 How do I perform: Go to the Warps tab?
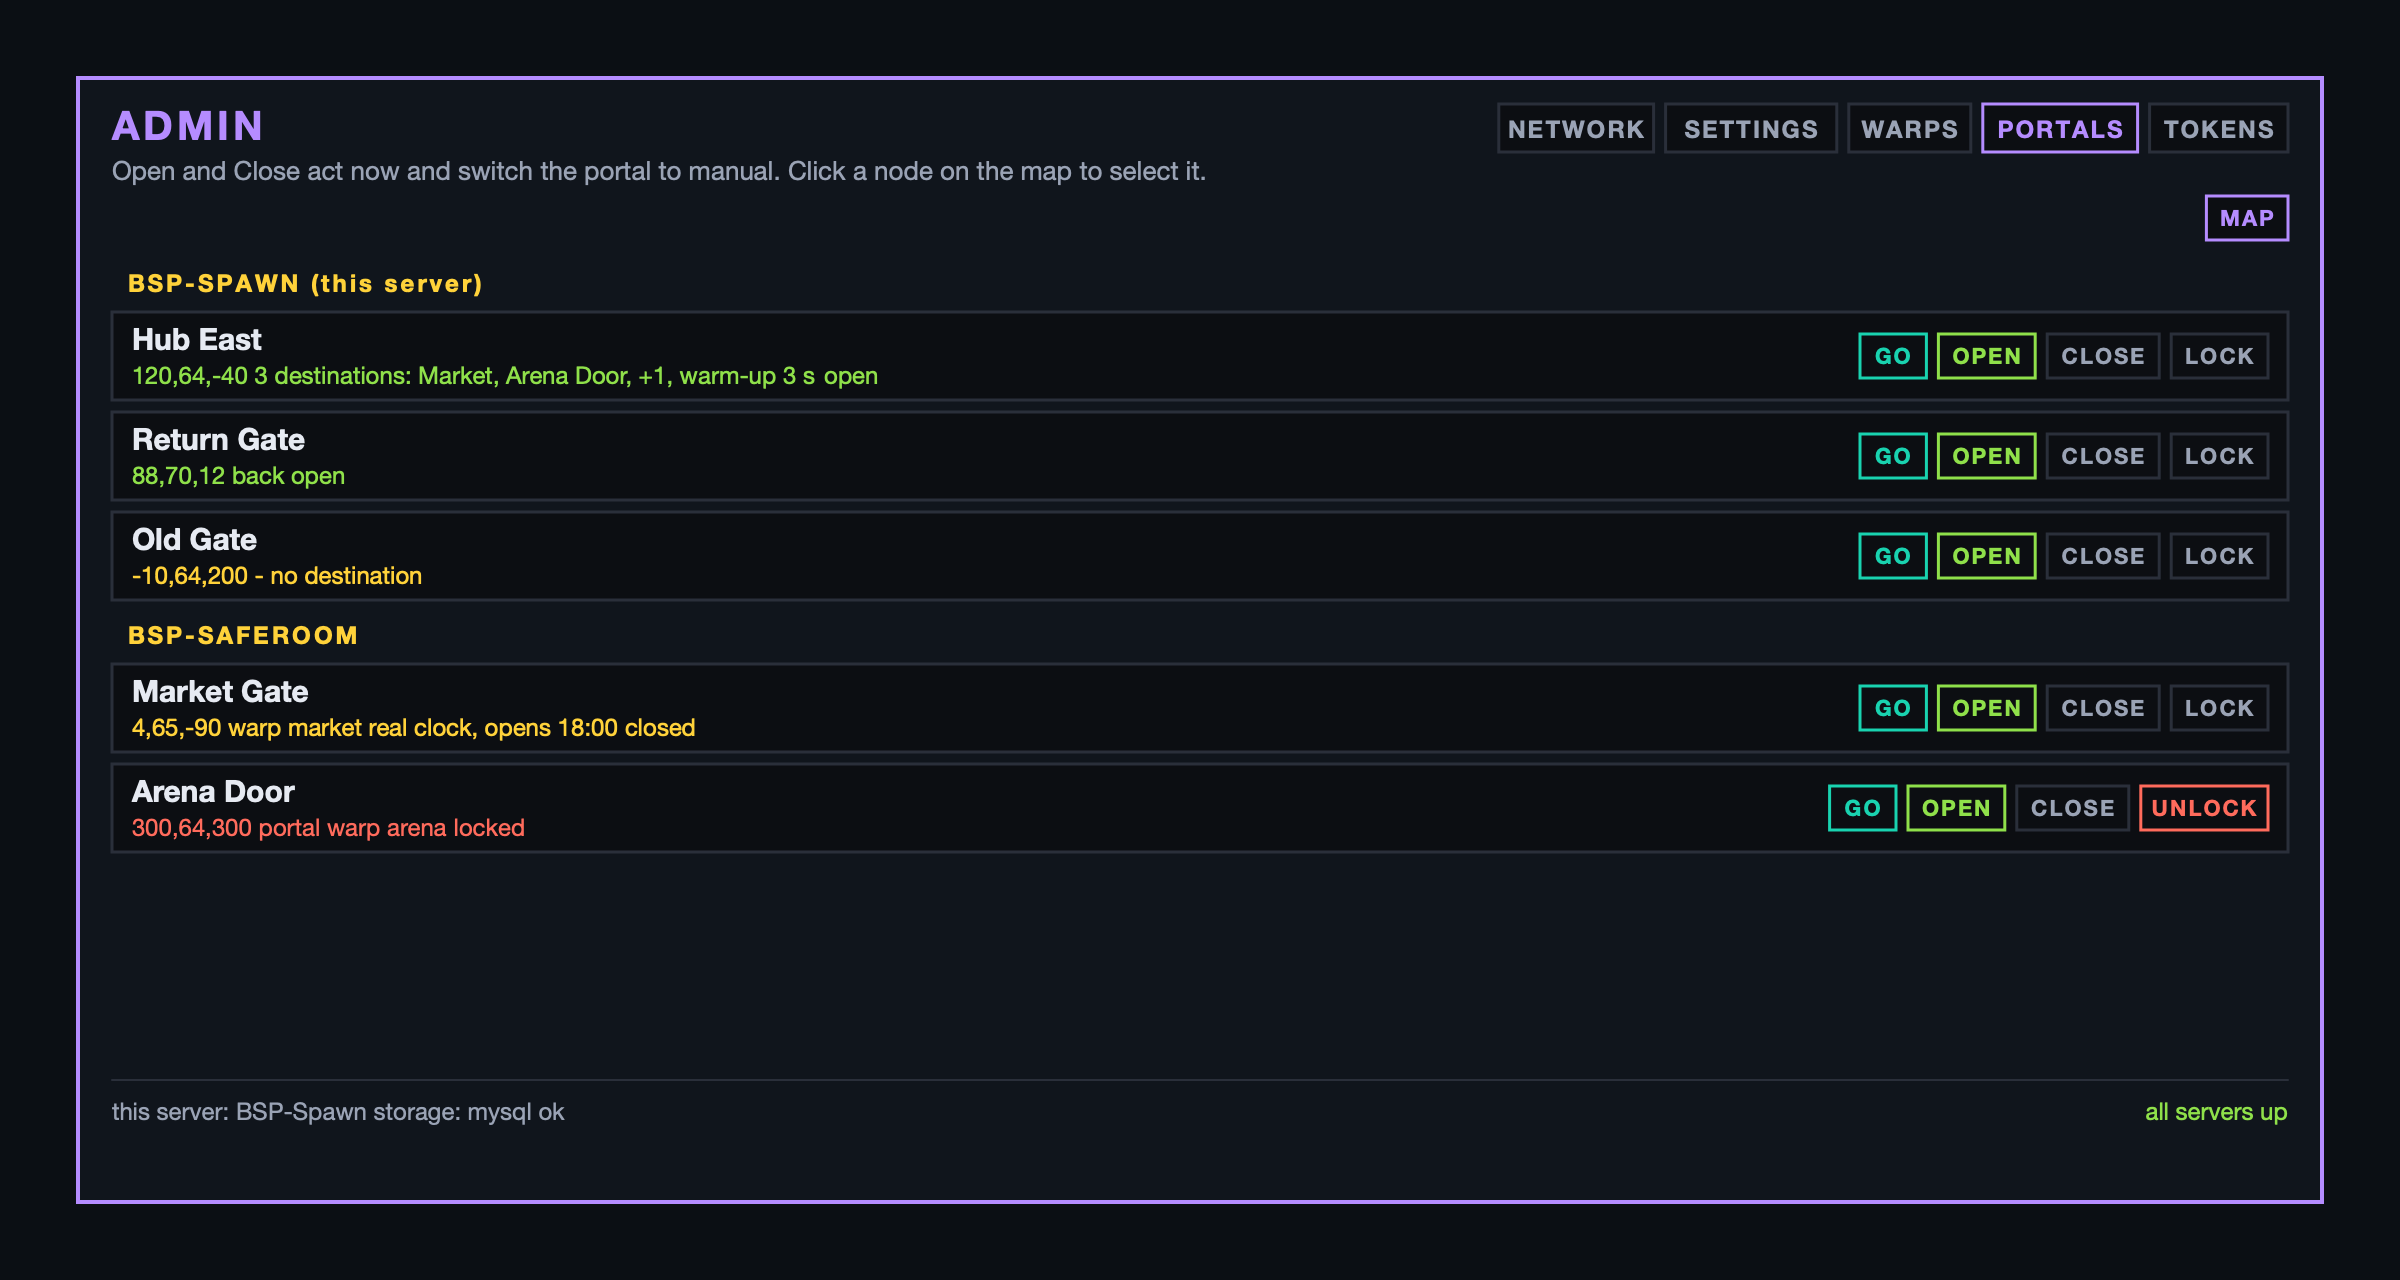point(1909,129)
